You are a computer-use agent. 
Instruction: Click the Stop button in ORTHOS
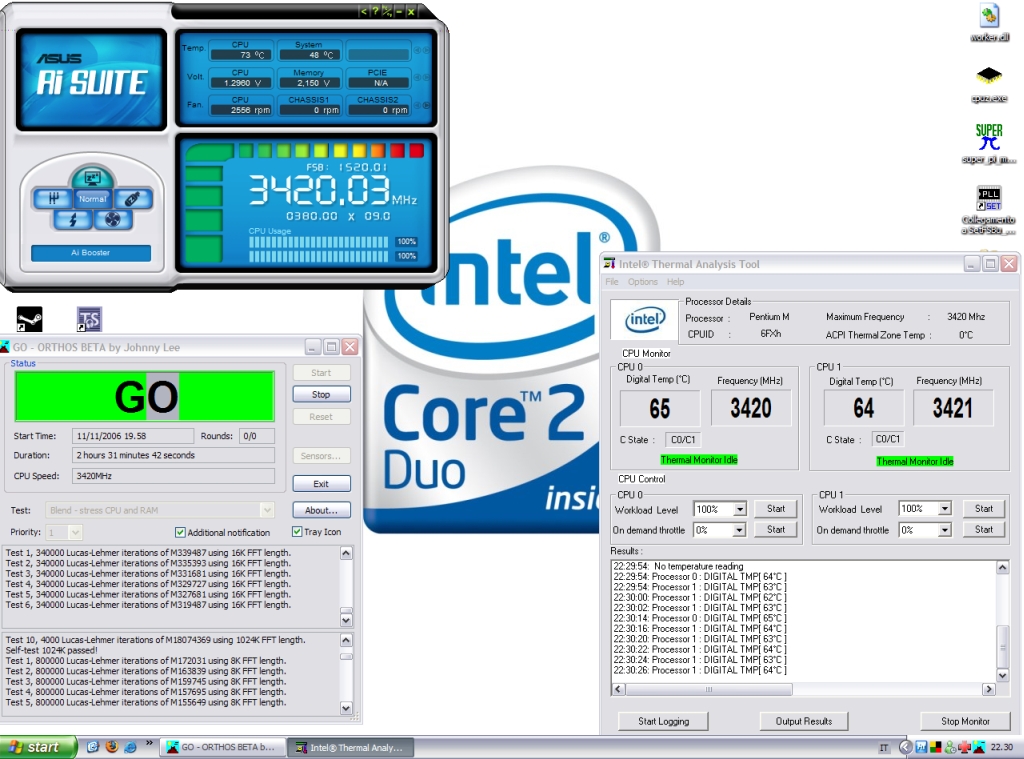321,395
